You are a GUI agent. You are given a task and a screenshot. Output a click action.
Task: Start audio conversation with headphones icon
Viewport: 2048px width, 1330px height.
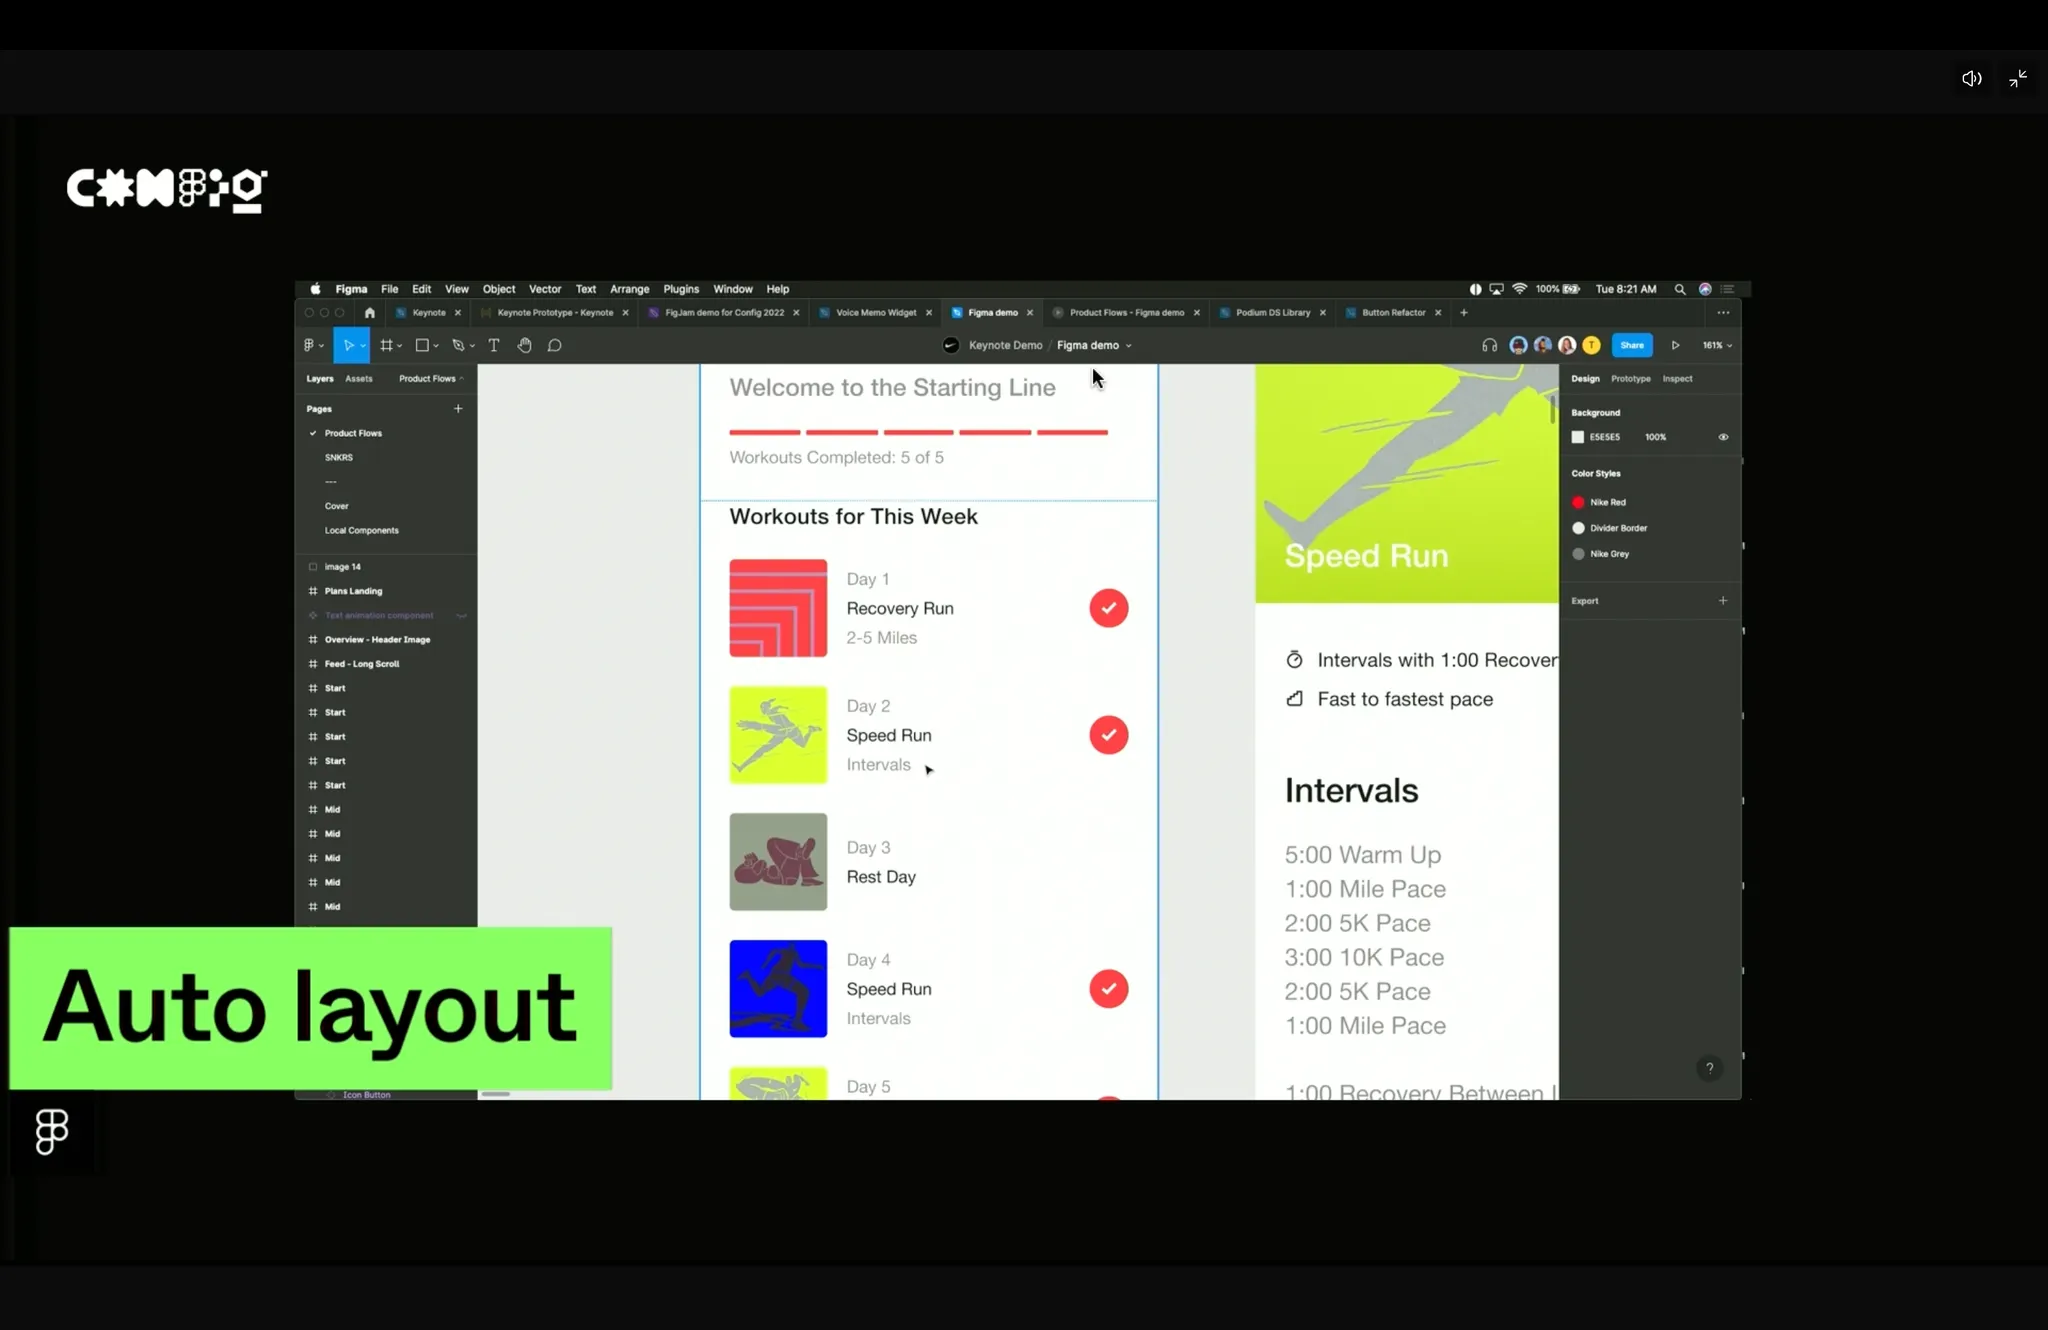coord(1489,345)
